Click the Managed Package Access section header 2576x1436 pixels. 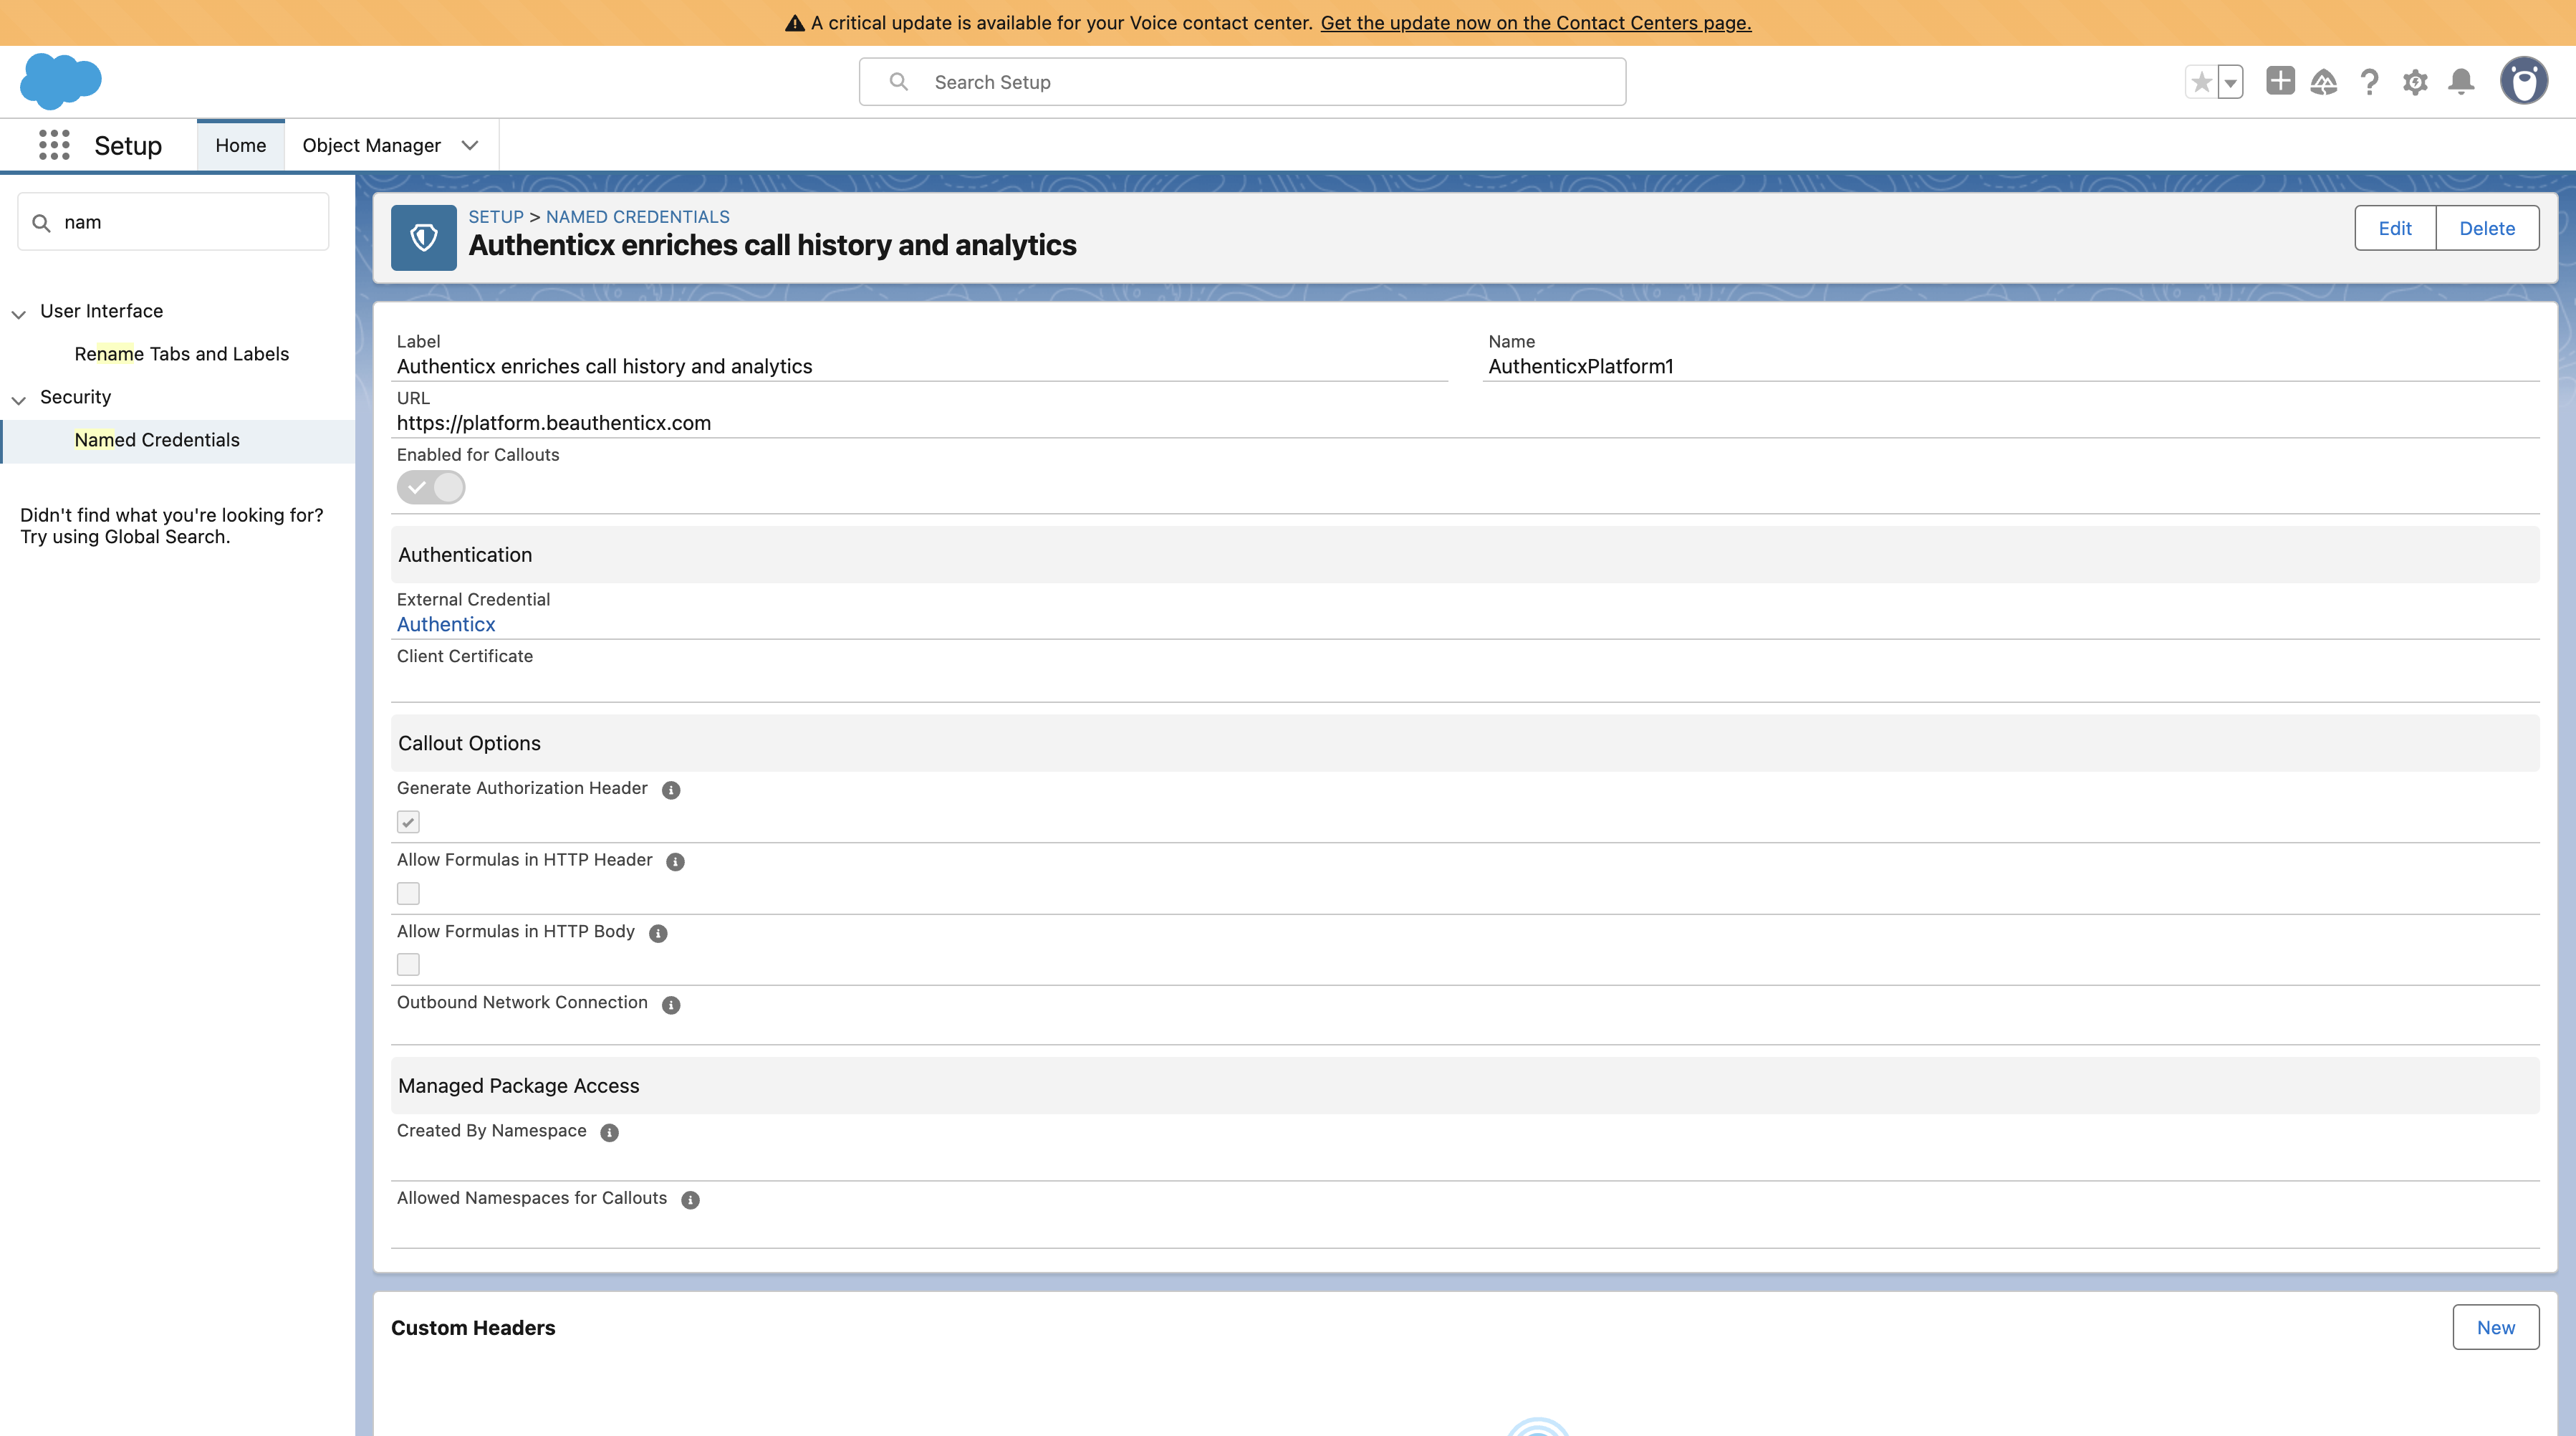[x=1465, y=1085]
